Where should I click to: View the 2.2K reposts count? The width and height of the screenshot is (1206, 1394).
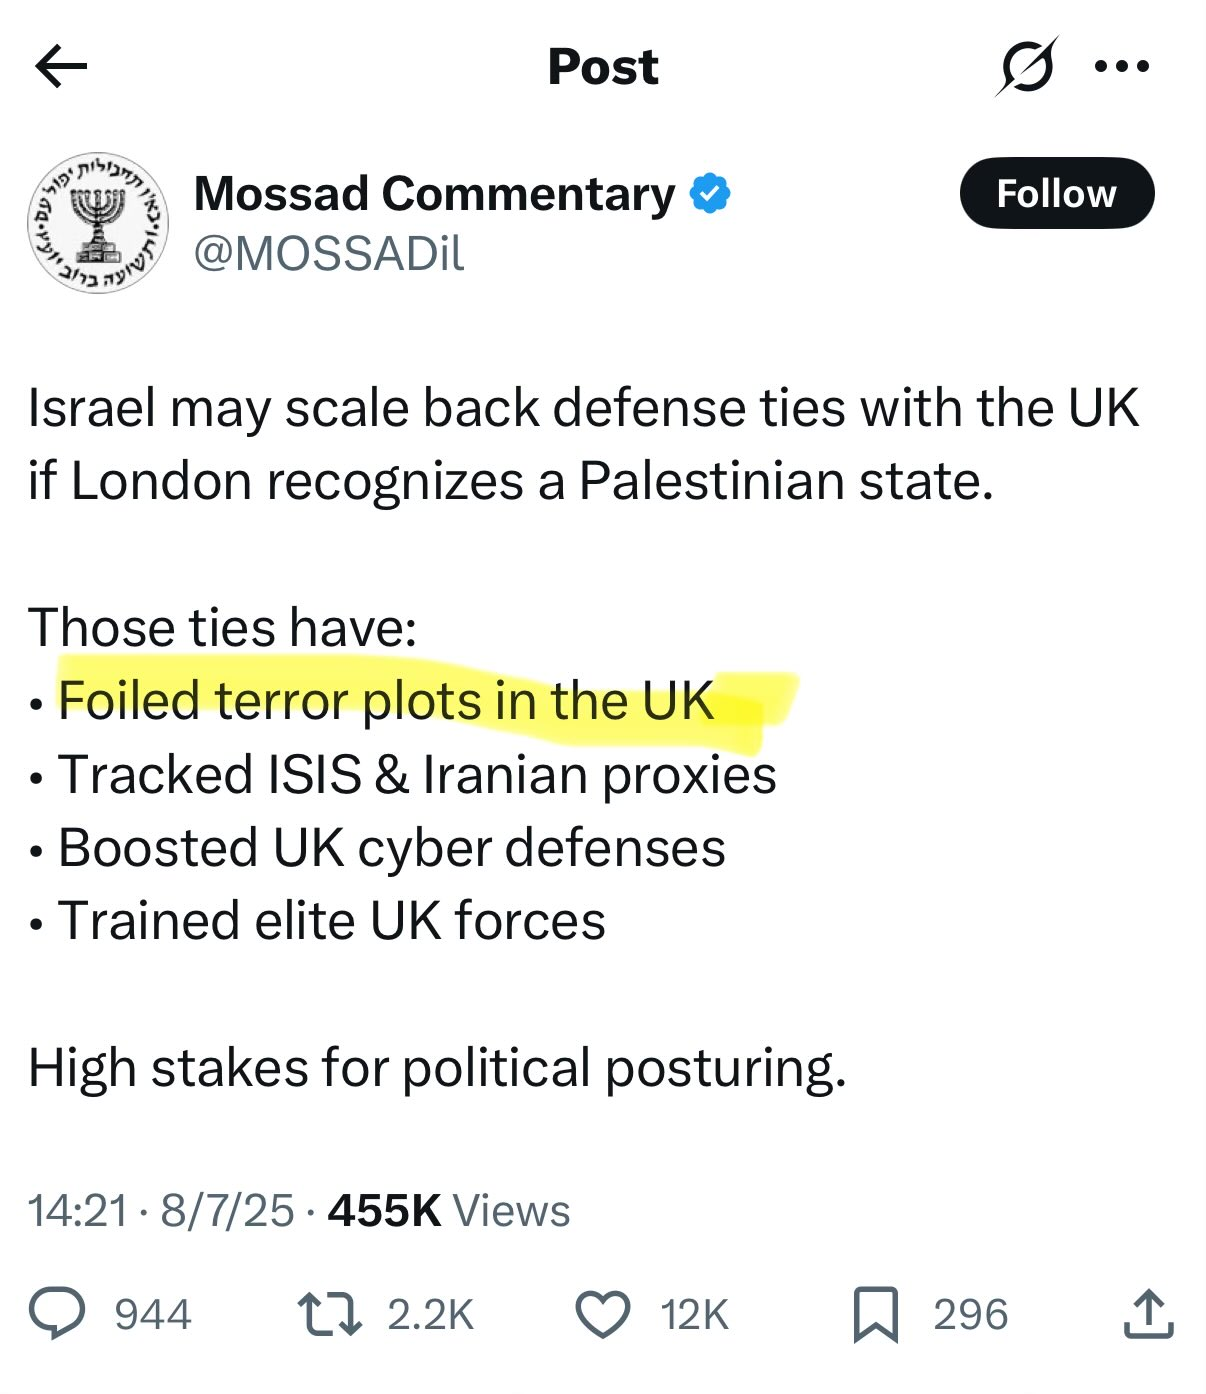pyautogui.click(x=431, y=1314)
